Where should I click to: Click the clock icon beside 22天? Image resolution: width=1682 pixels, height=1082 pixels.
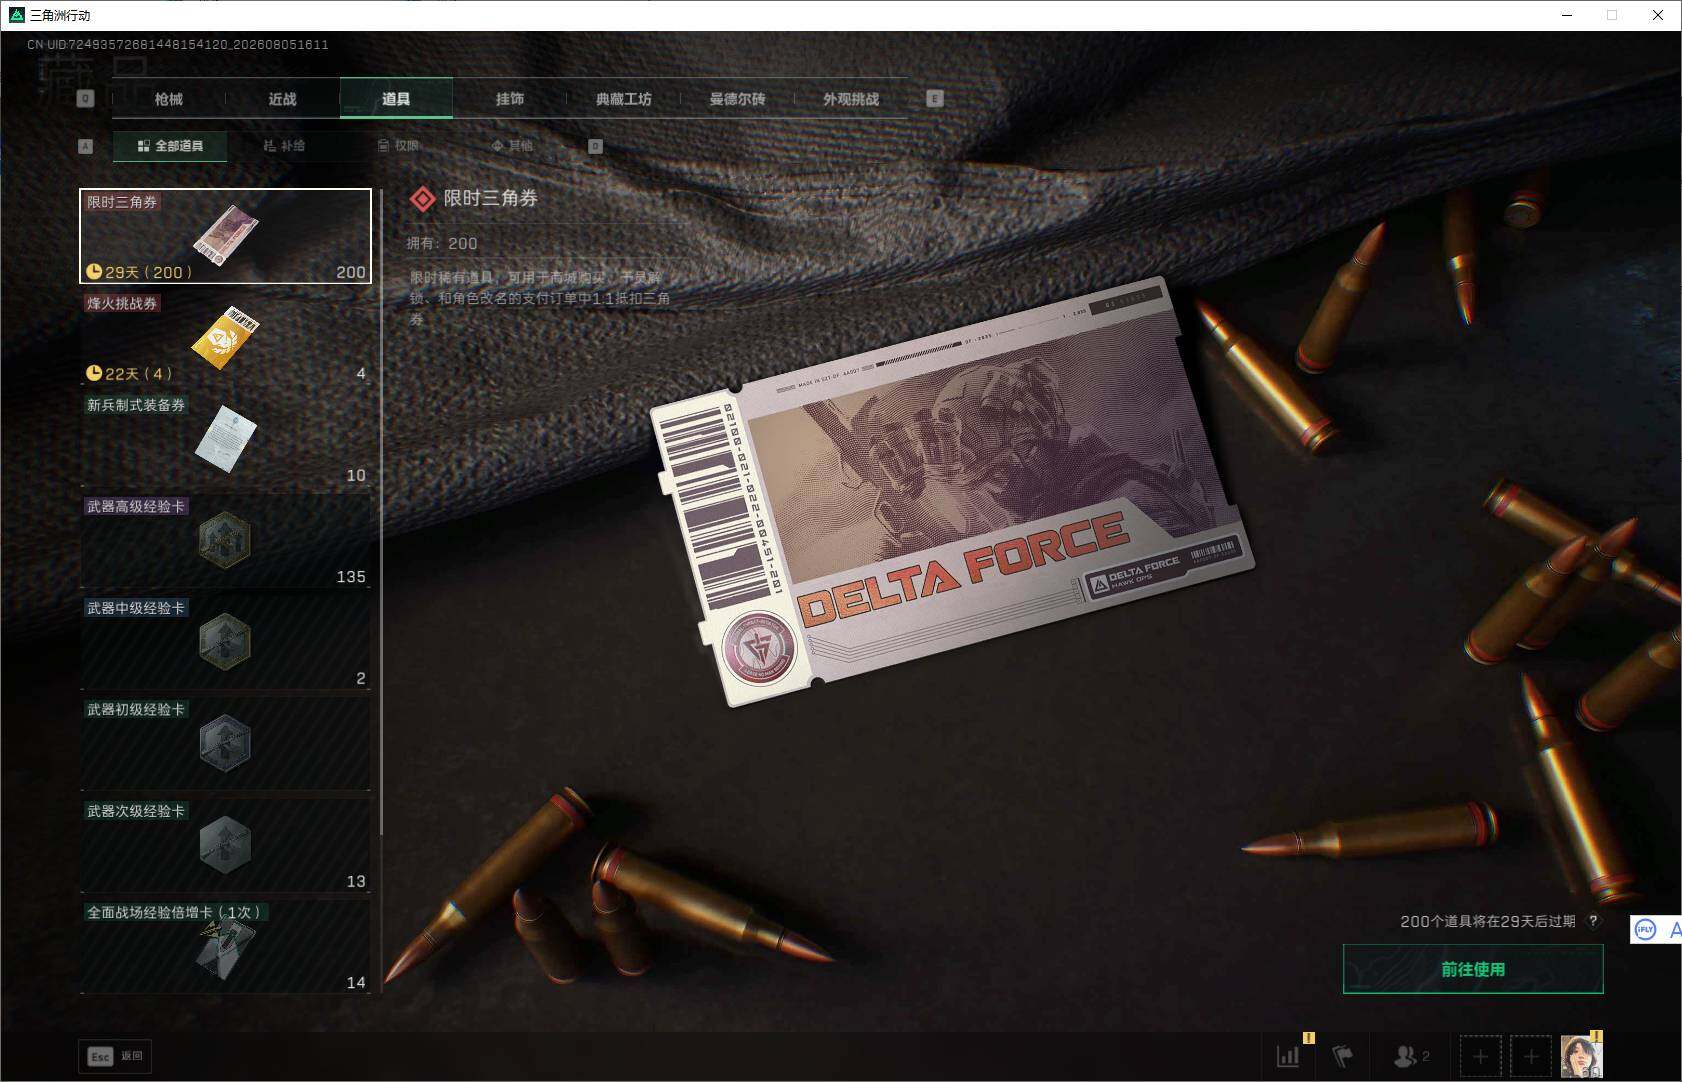(x=94, y=373)
